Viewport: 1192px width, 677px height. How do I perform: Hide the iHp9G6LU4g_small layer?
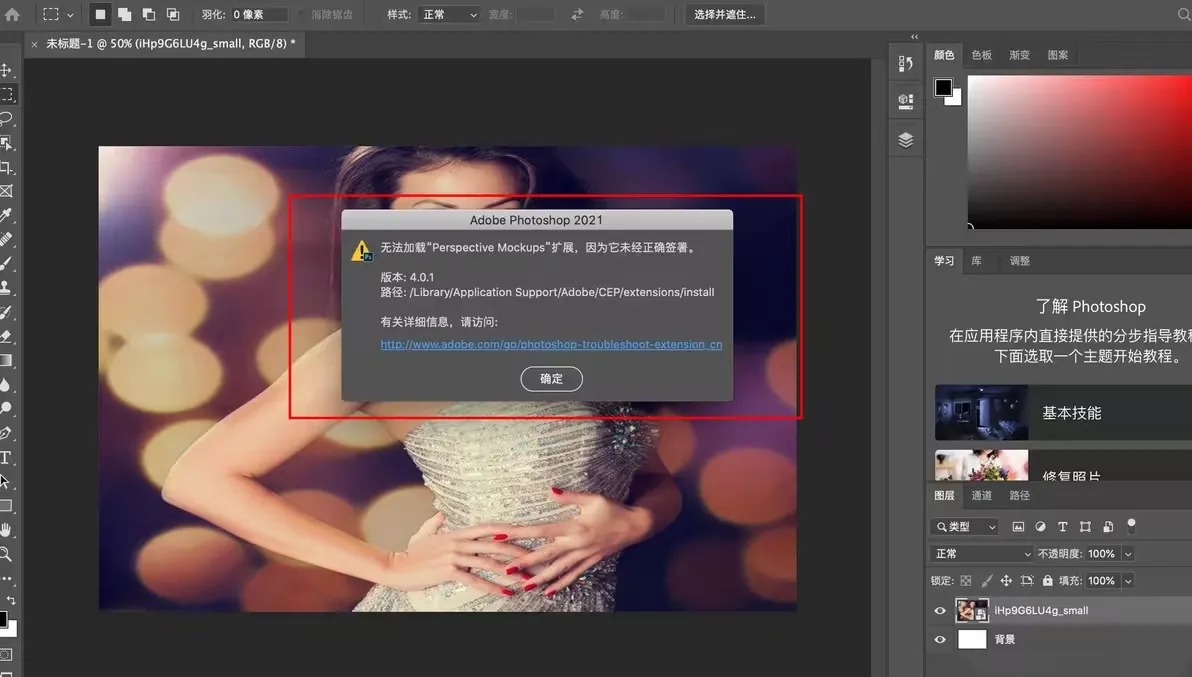point(940,611)
